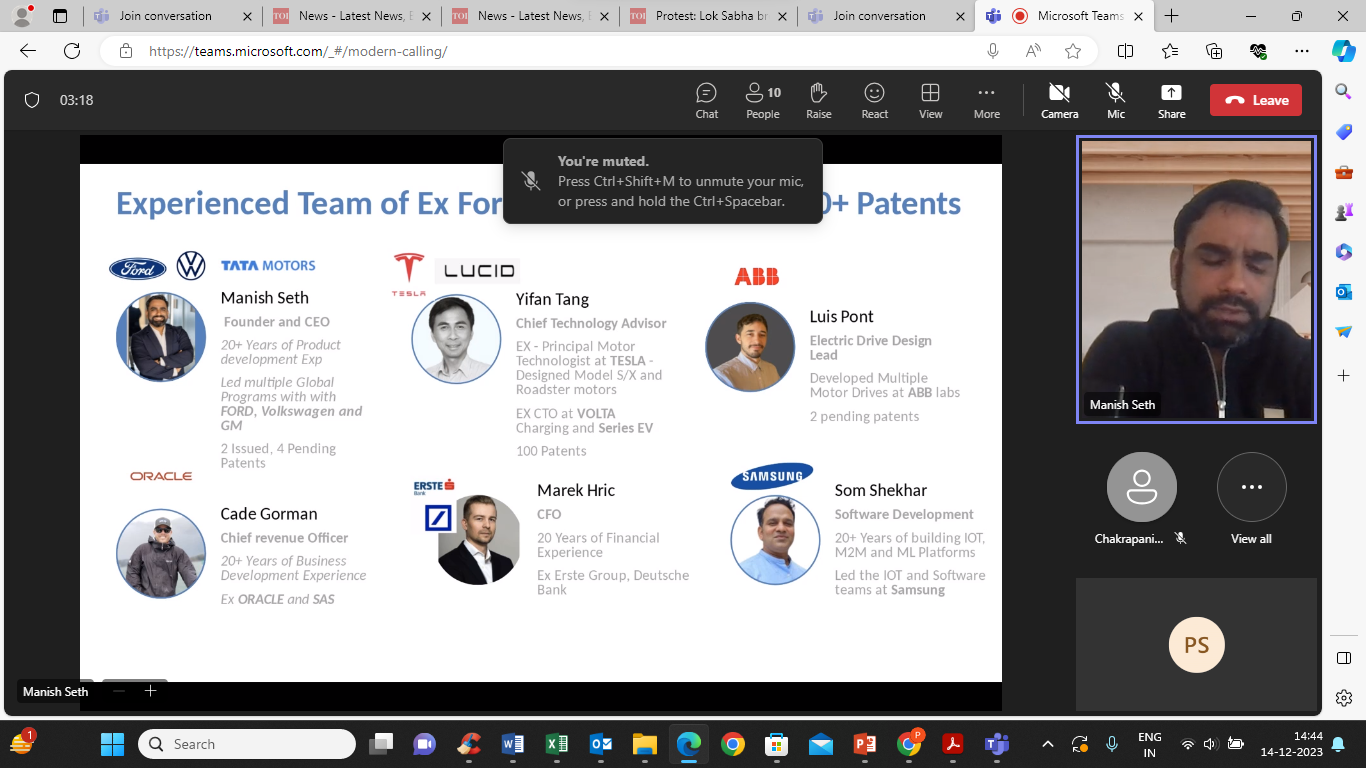Change the meeting View layout

(930, 100)
